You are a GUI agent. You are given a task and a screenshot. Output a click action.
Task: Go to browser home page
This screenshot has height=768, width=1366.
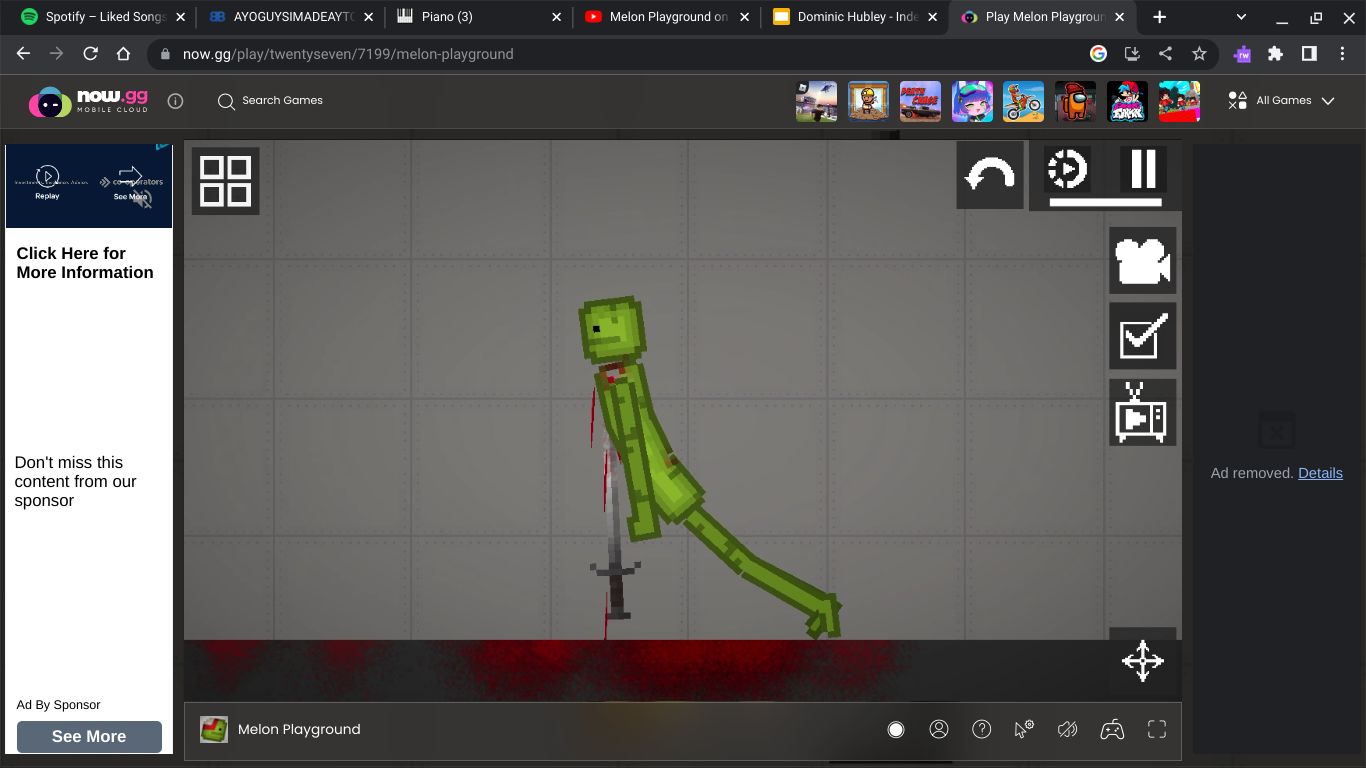point(123,54)
